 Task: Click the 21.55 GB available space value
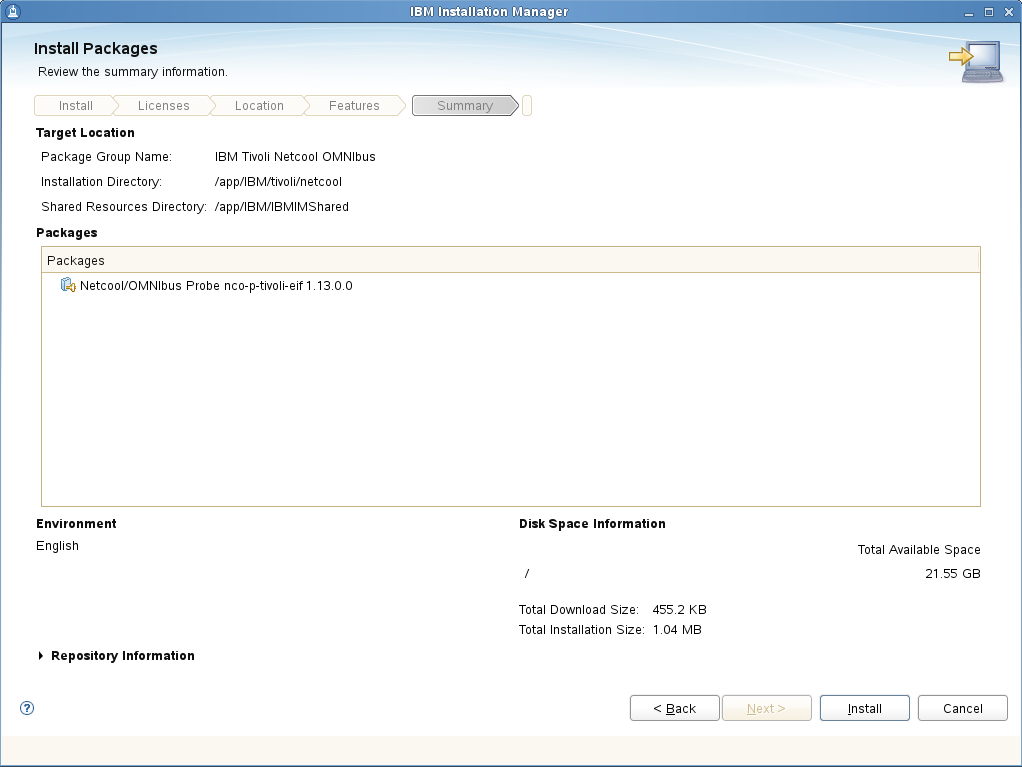click(953, 573)
